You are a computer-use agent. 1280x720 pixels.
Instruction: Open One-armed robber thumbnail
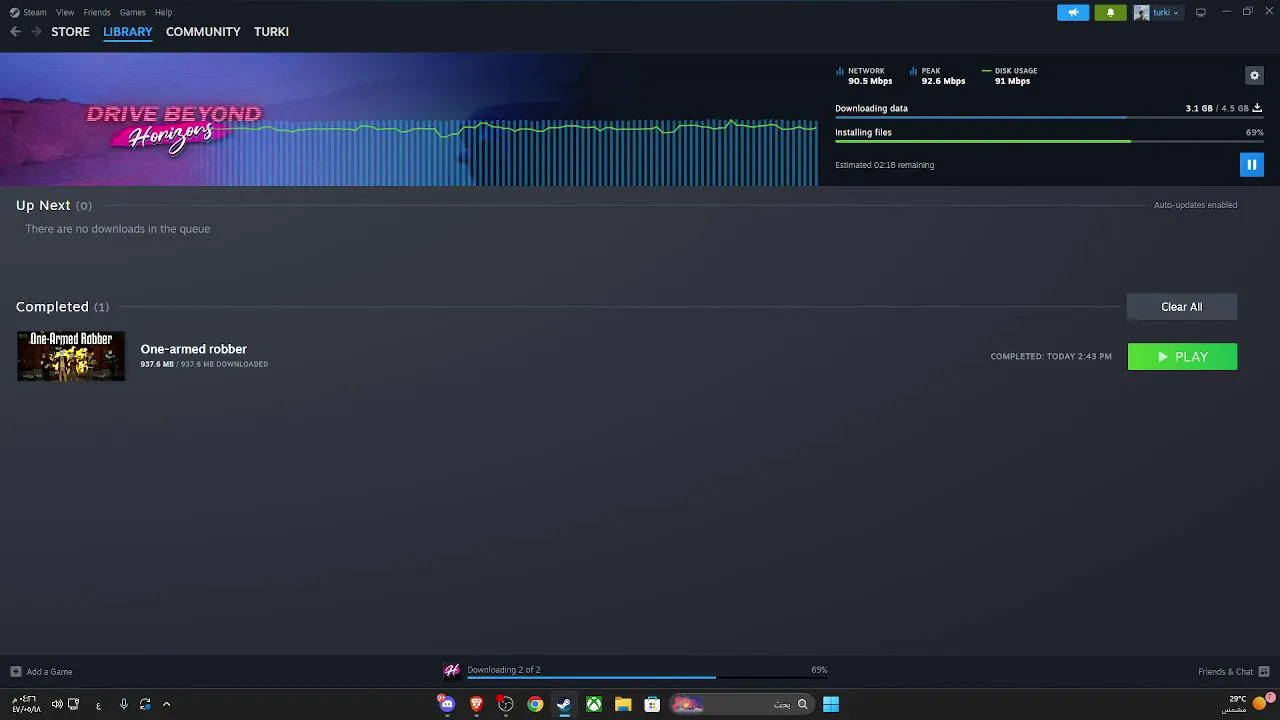[x=71, y=356]
